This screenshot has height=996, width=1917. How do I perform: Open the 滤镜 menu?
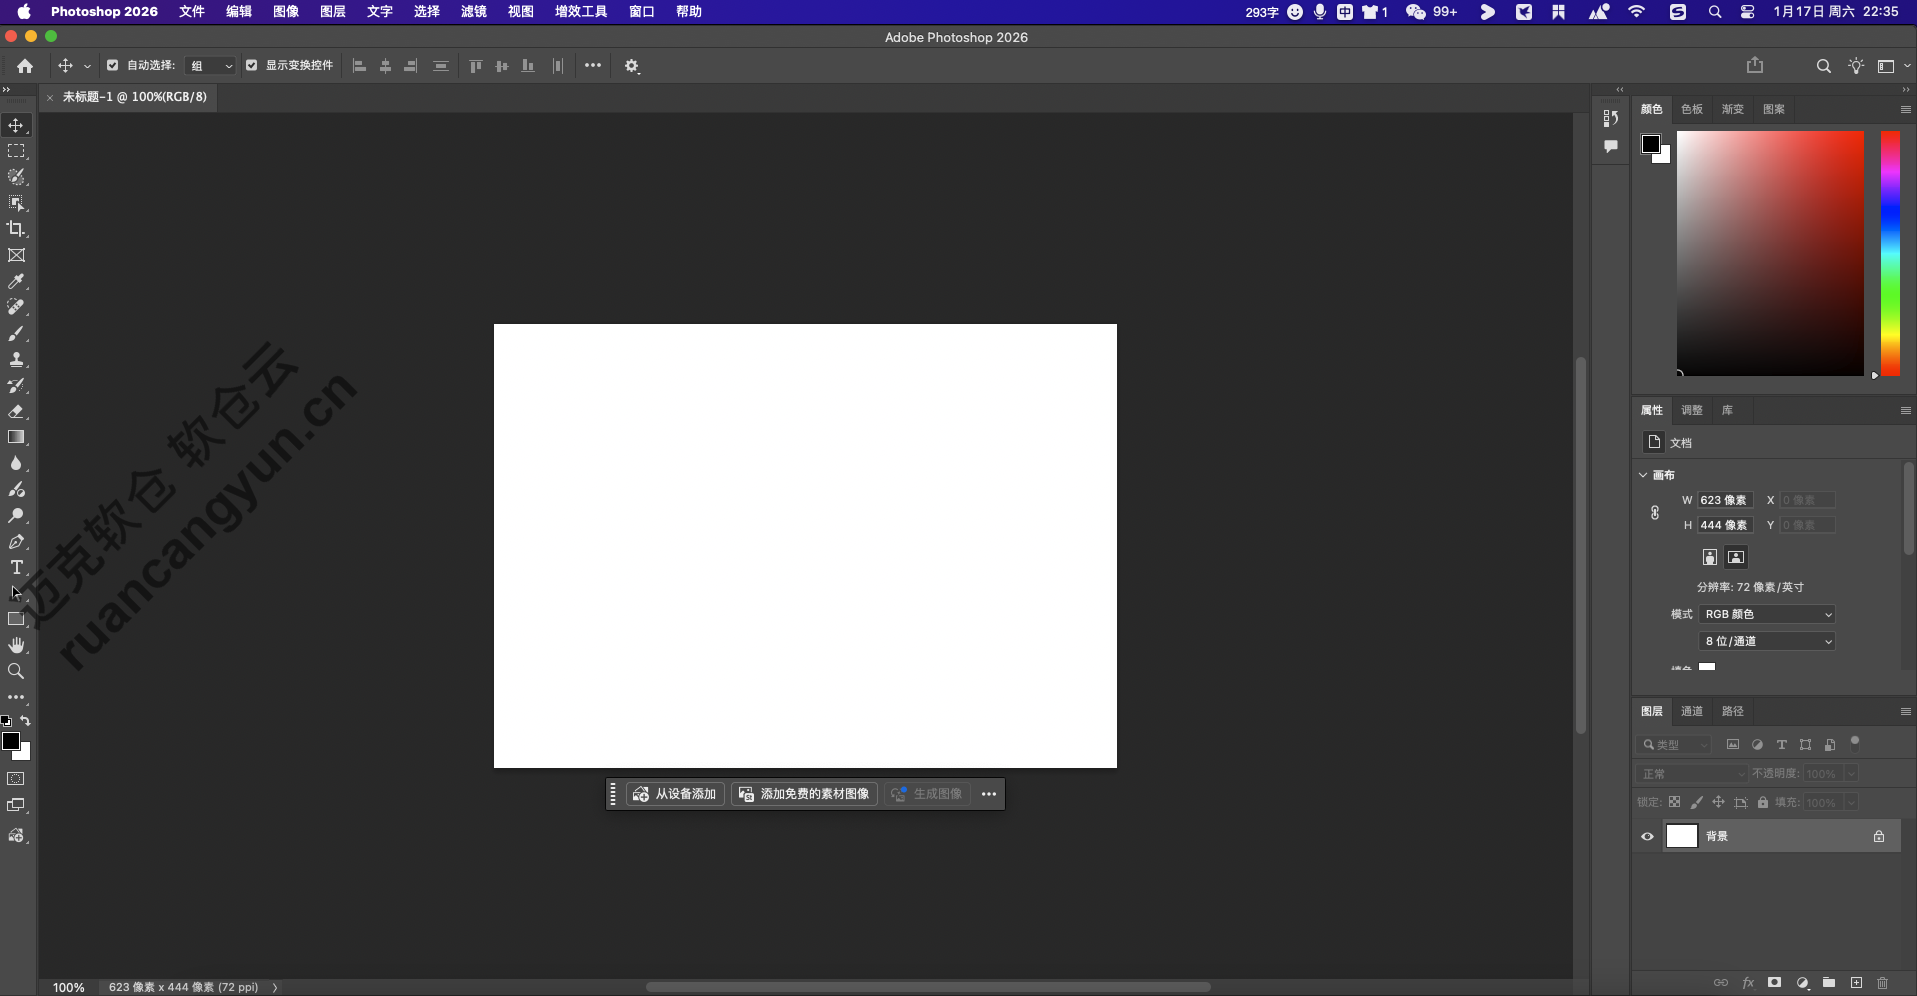coord(473,12)
